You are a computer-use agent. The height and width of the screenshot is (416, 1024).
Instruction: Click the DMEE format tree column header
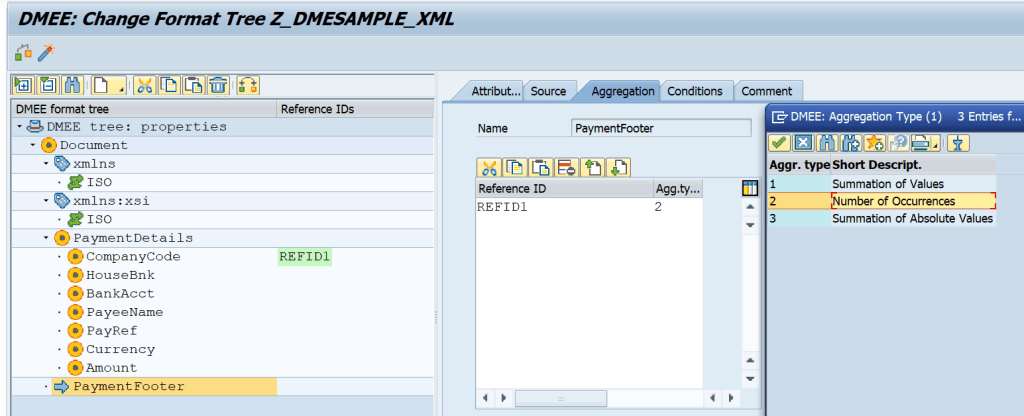pos(144,109)
